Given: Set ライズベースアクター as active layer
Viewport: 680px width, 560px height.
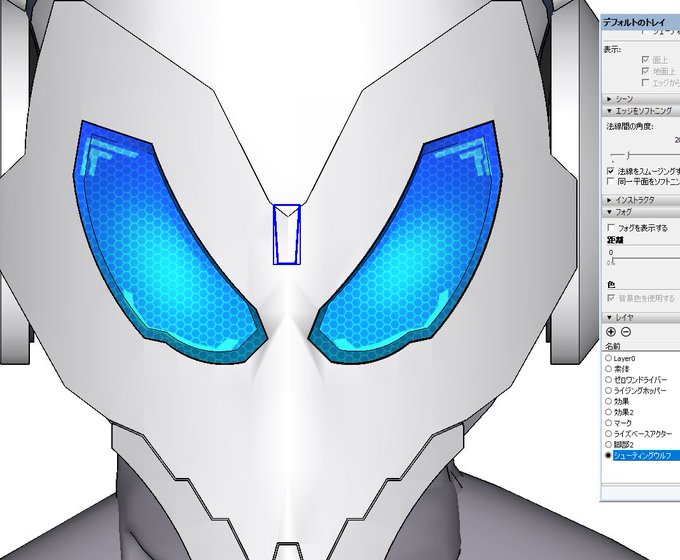Looking at the screenshot, I should tap(608, 434).
